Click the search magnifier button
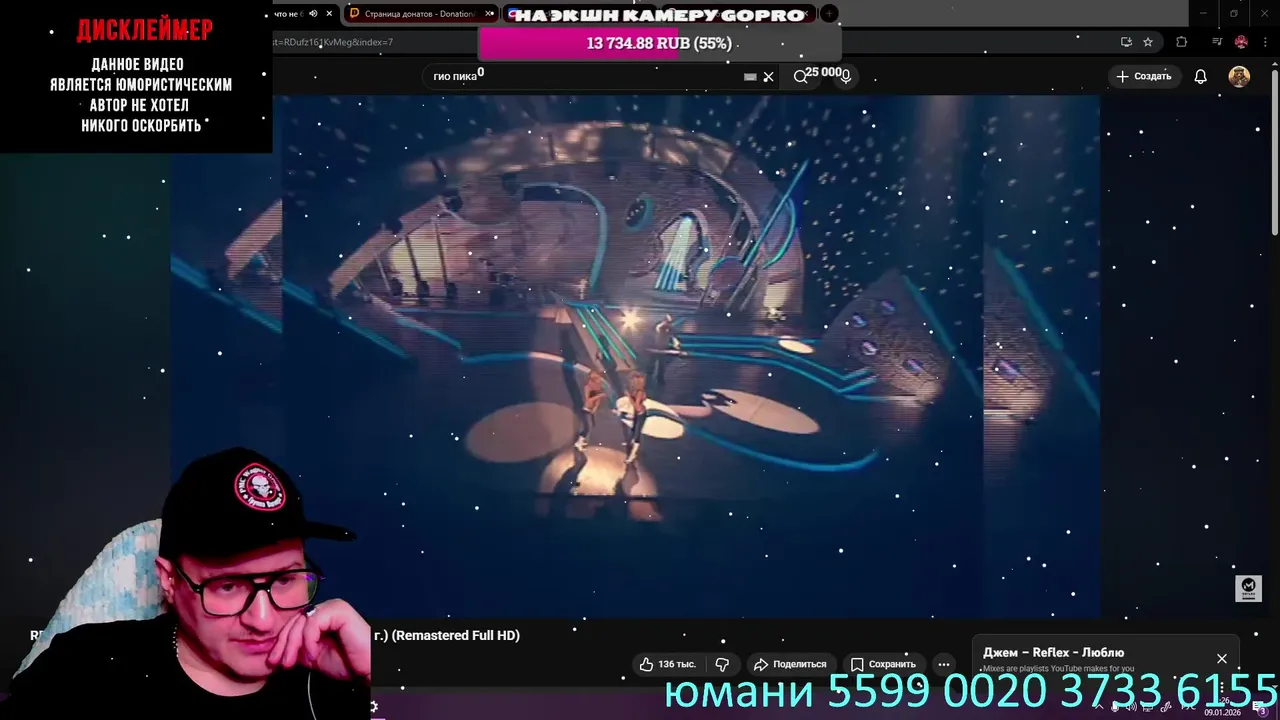 click(x=800, y=76)
